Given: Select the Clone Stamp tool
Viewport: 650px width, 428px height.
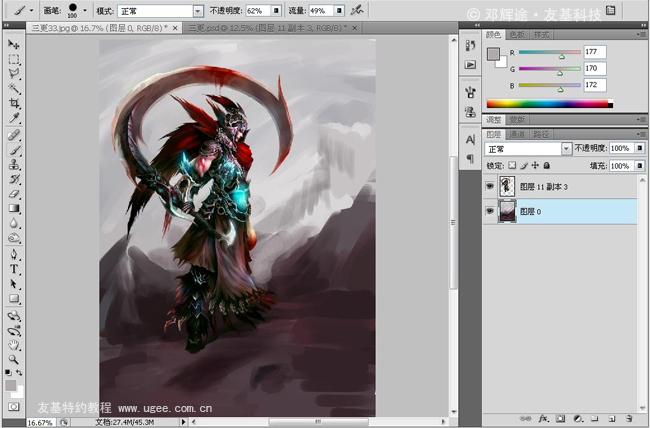Looking at the screenshot, I should (14, 165).
